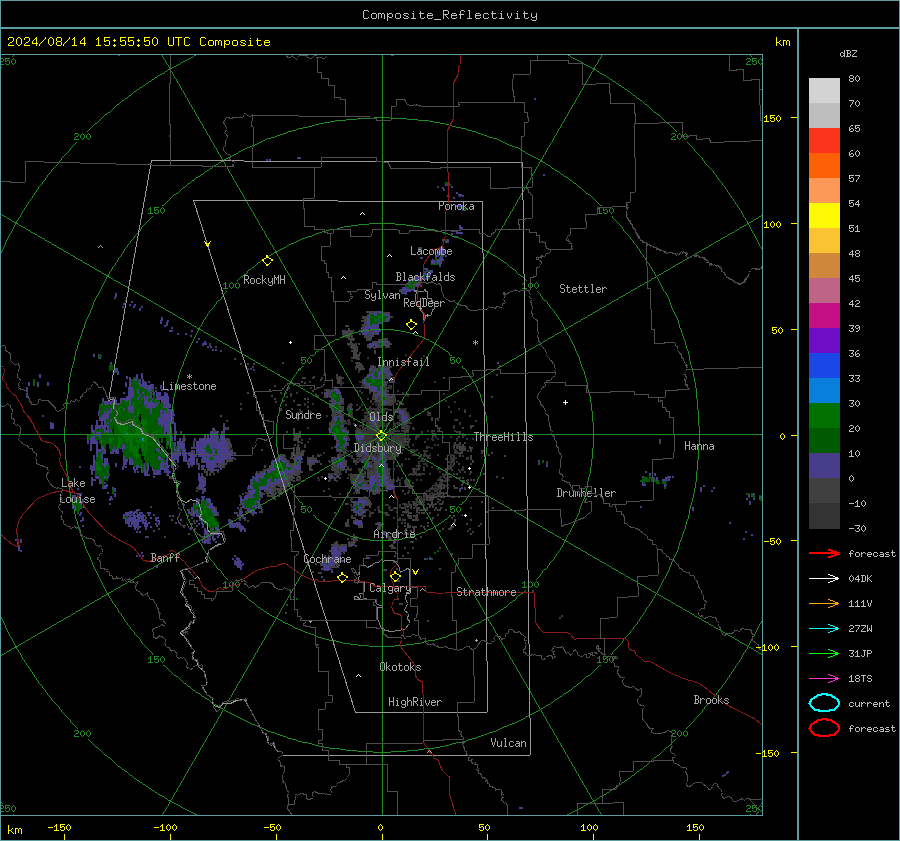Click the Calgary city label

click(390, 588)
